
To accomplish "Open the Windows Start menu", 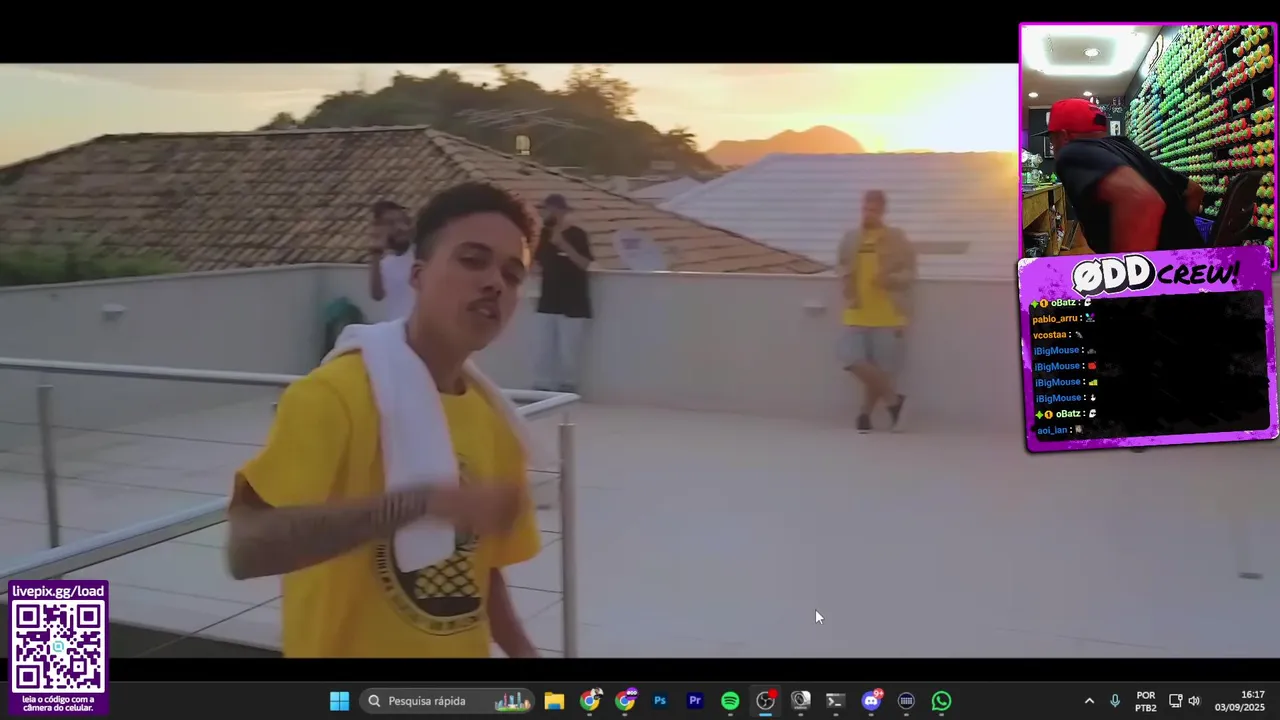I will point(340,701).
